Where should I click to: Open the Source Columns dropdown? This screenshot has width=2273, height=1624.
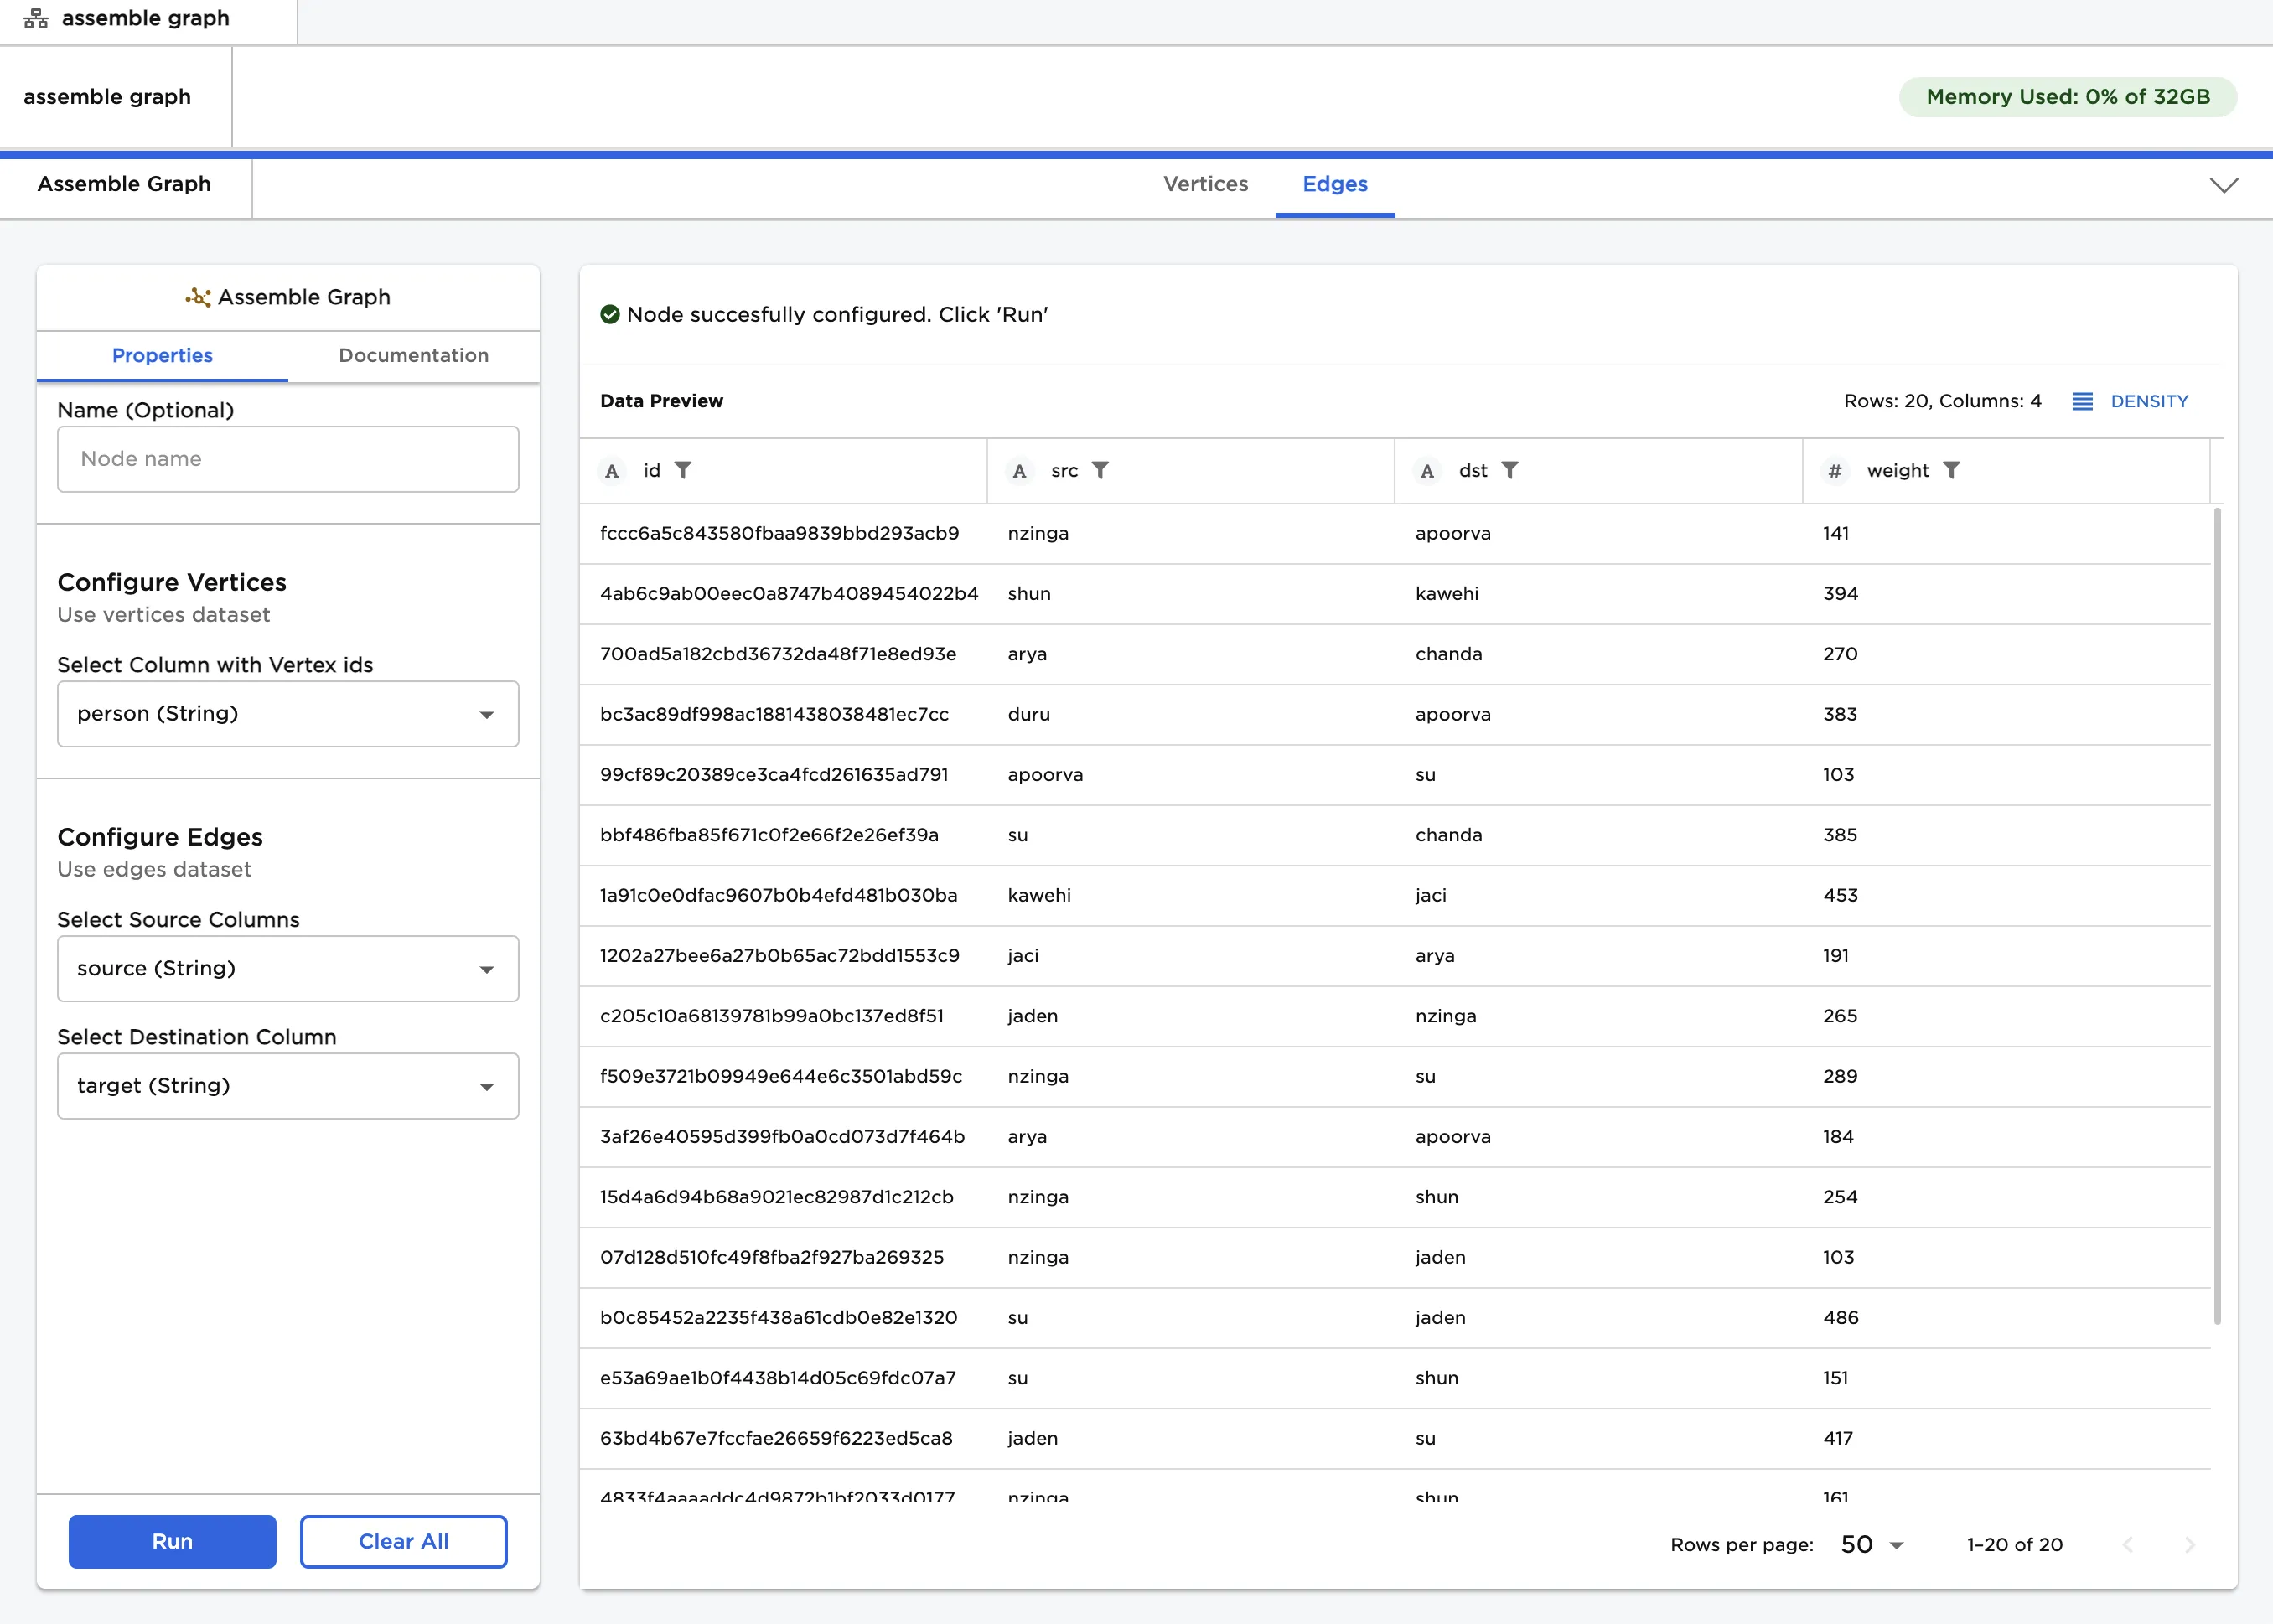click(288, 968)
